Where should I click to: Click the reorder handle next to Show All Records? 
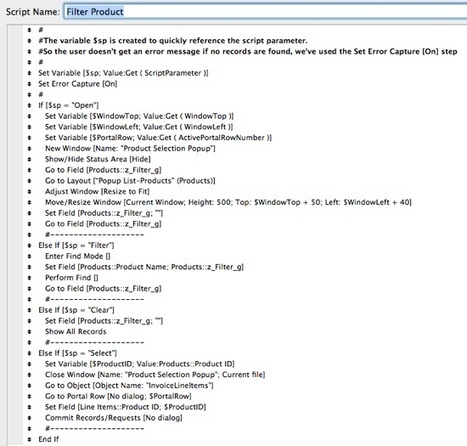(x=29, y=332)
